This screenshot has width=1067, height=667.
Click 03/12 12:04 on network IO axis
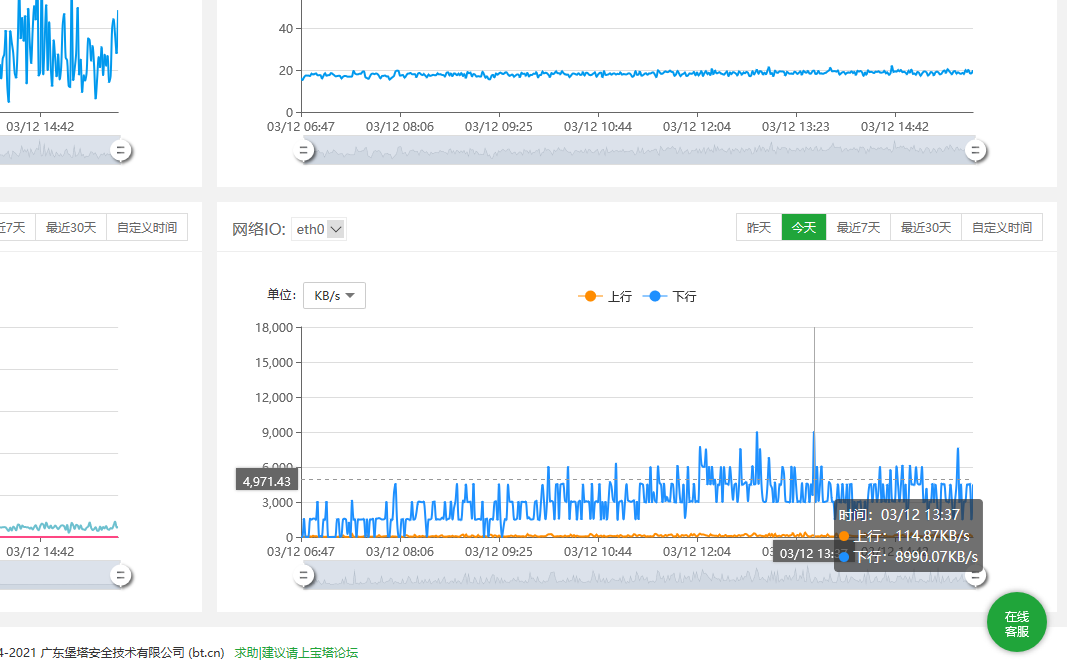[x=697, y=551]
